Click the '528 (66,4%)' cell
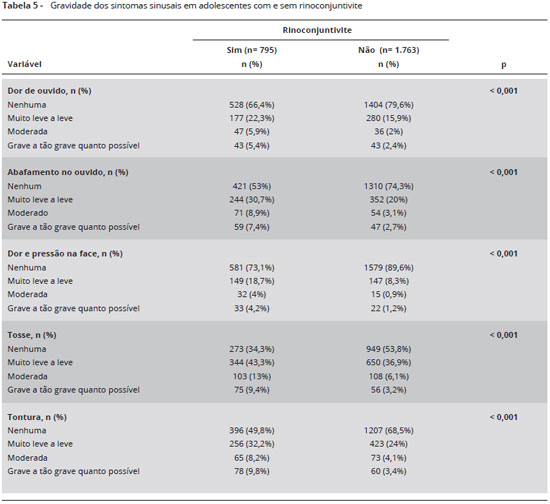 click(252, 105)
